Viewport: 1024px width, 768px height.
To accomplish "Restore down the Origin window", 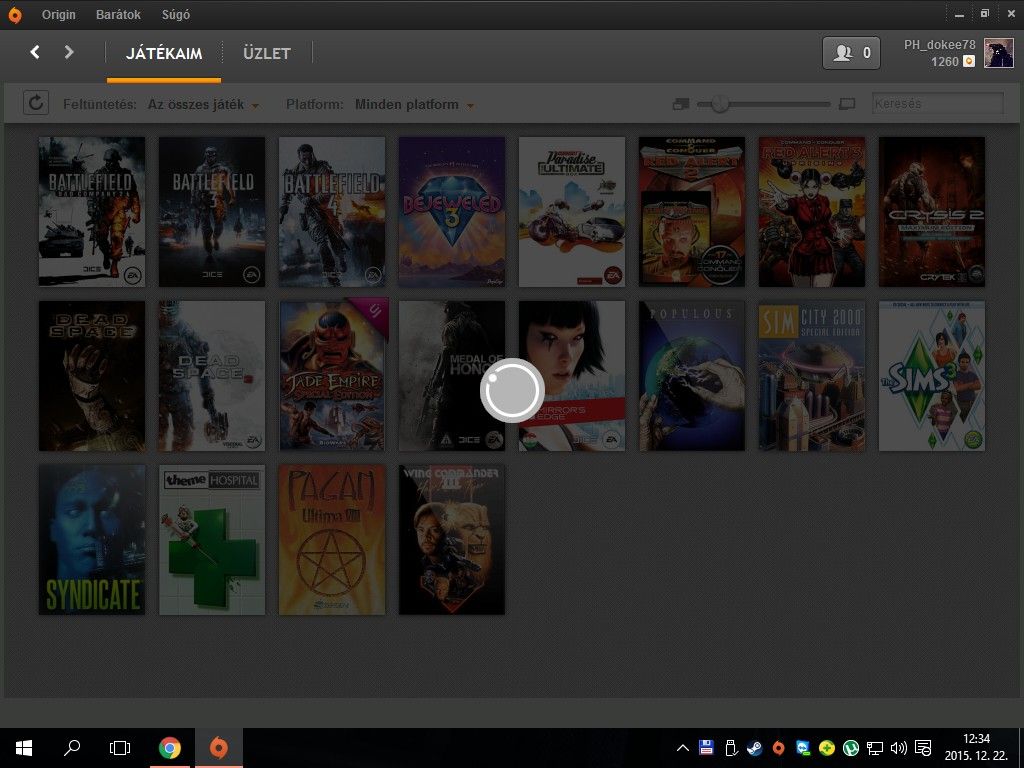I will [x=985, y=13].
